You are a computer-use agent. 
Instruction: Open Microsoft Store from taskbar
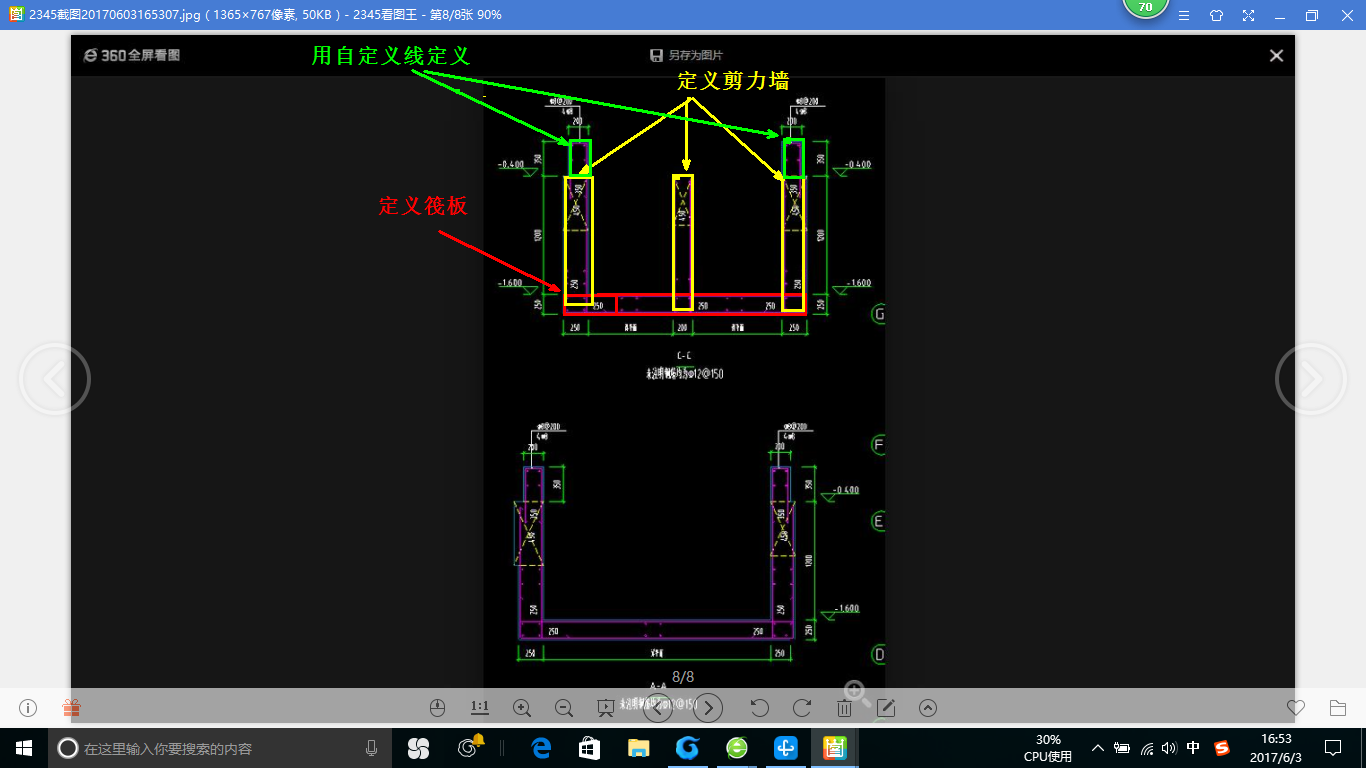[x=589, y=748]
